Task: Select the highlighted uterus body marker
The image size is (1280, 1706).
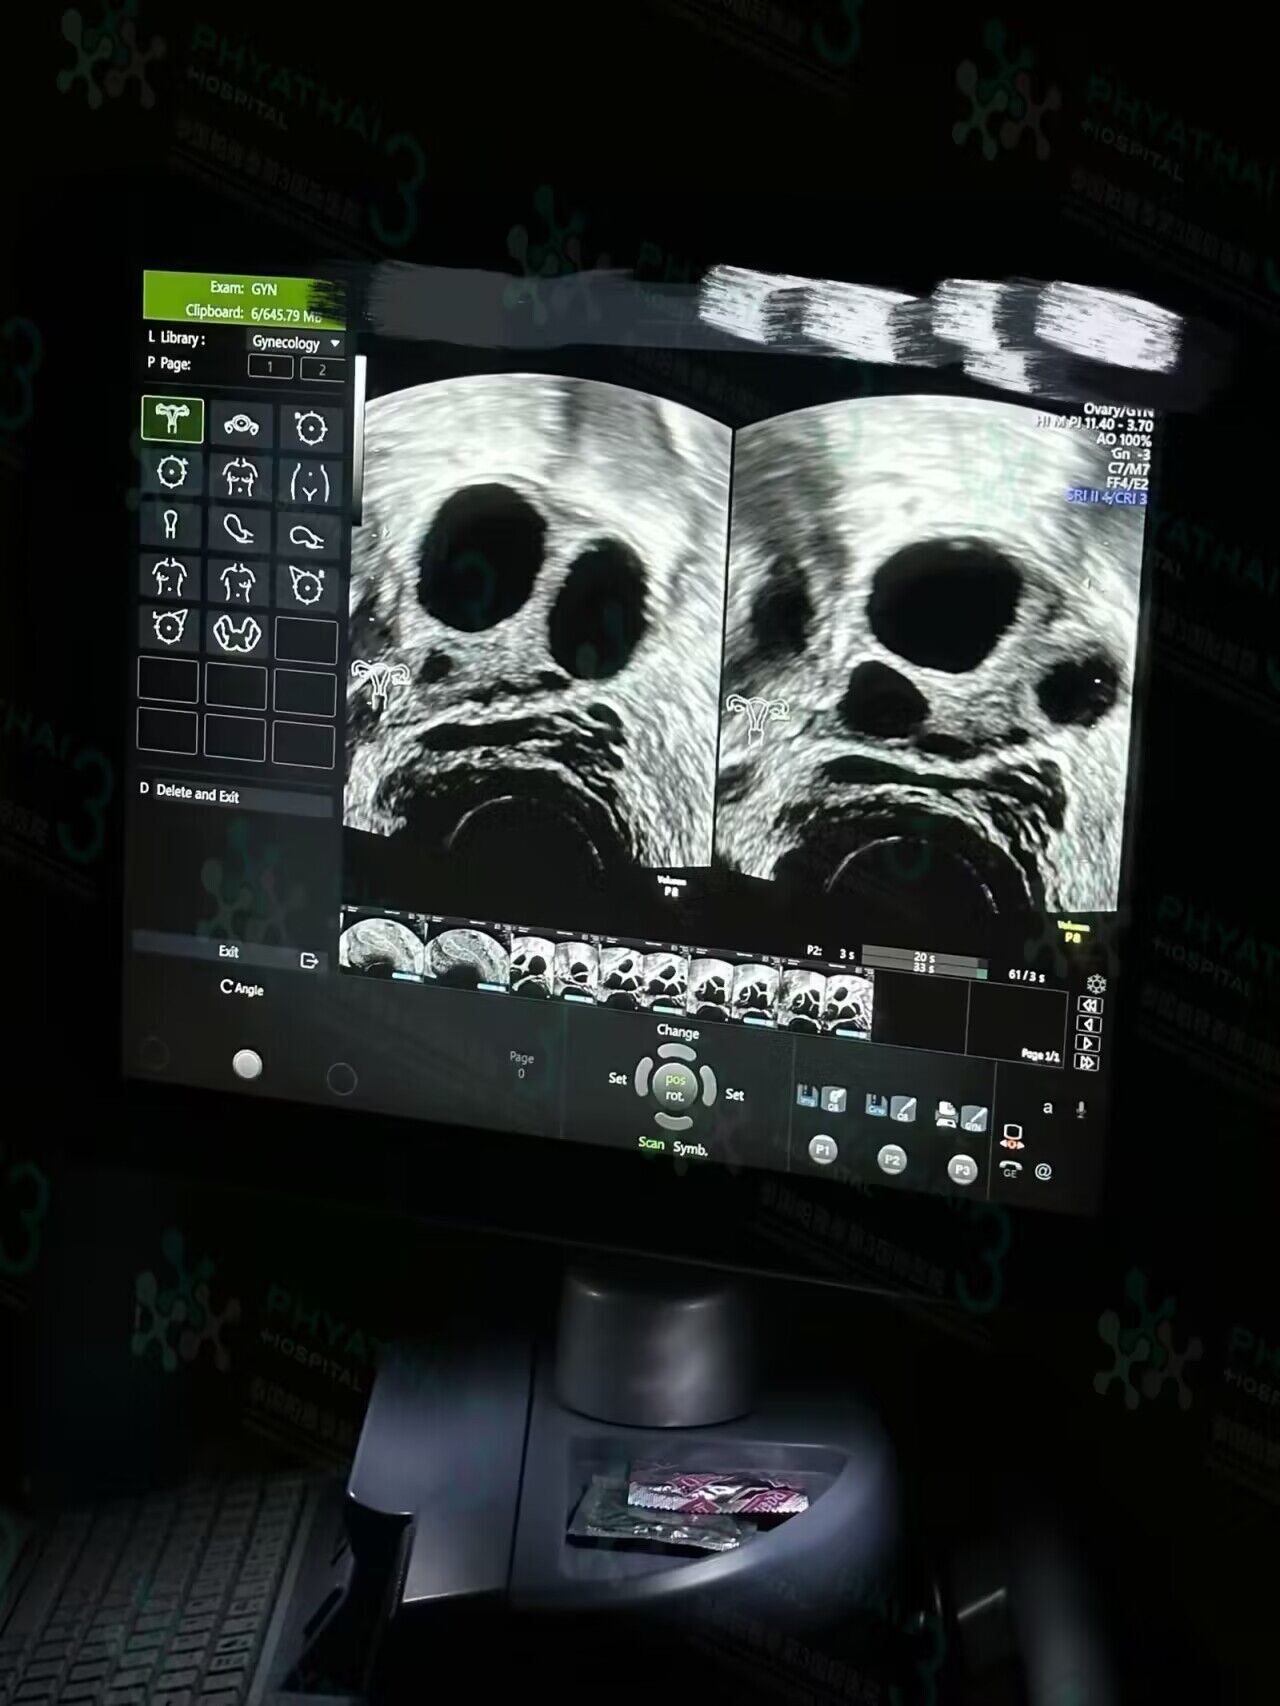Action: tap(172, 419)
